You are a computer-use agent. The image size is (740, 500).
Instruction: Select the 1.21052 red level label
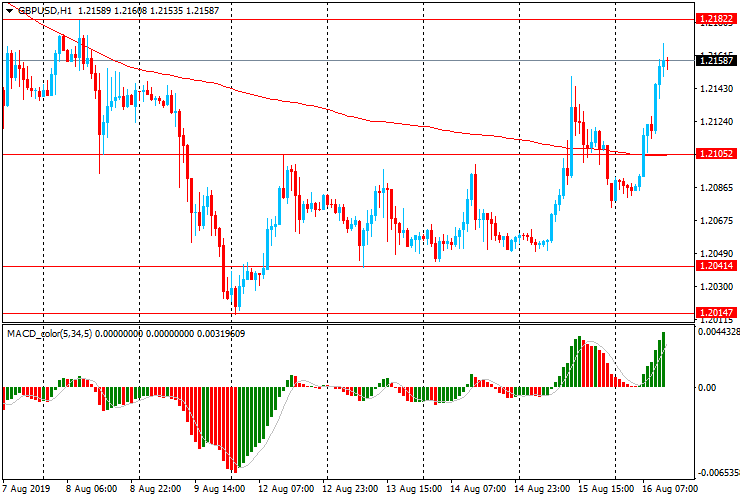click(x=716, y=153)
